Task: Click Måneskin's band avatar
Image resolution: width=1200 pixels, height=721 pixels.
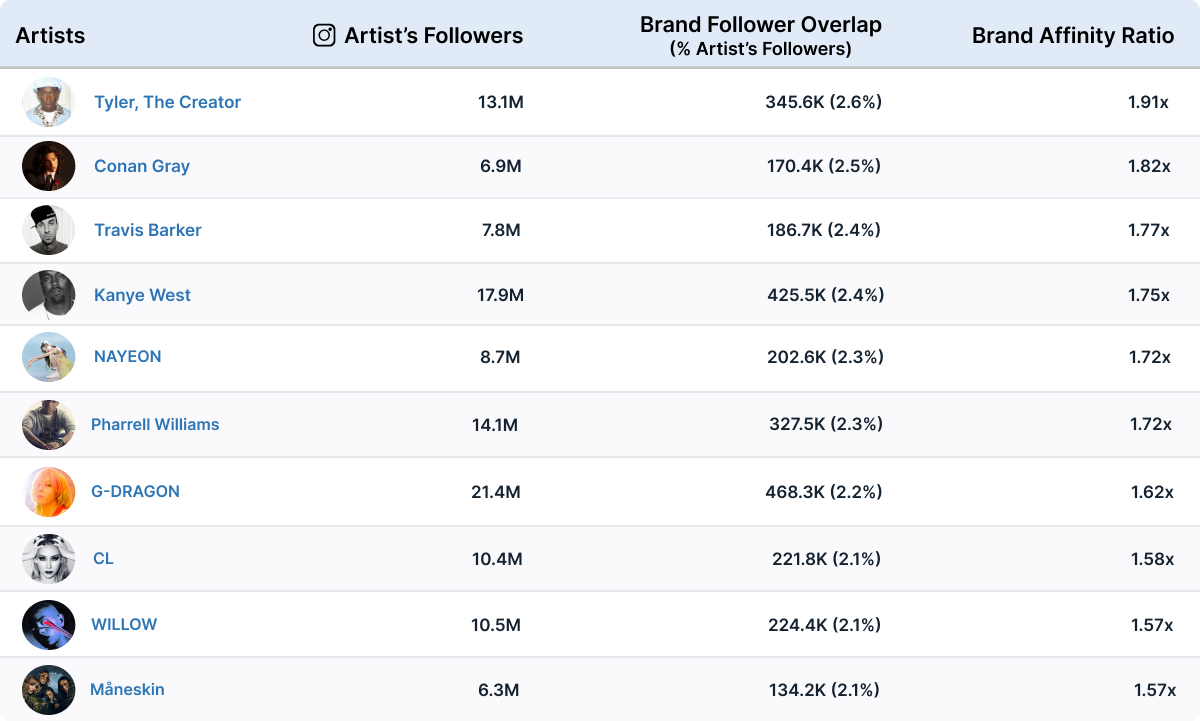Action: click(x=48, y=690)
